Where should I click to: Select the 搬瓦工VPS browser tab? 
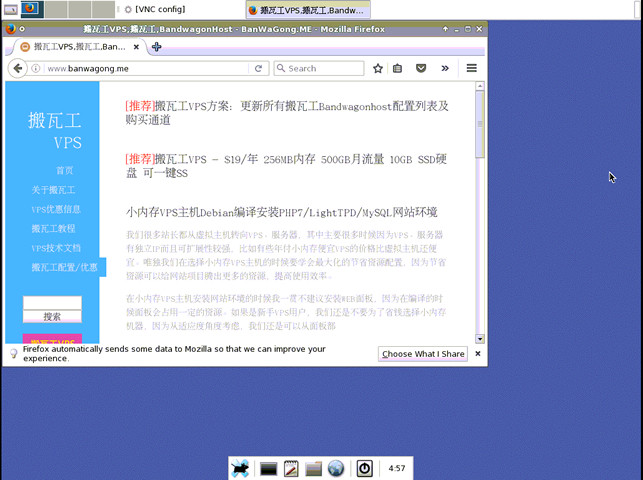click(78, 47)
